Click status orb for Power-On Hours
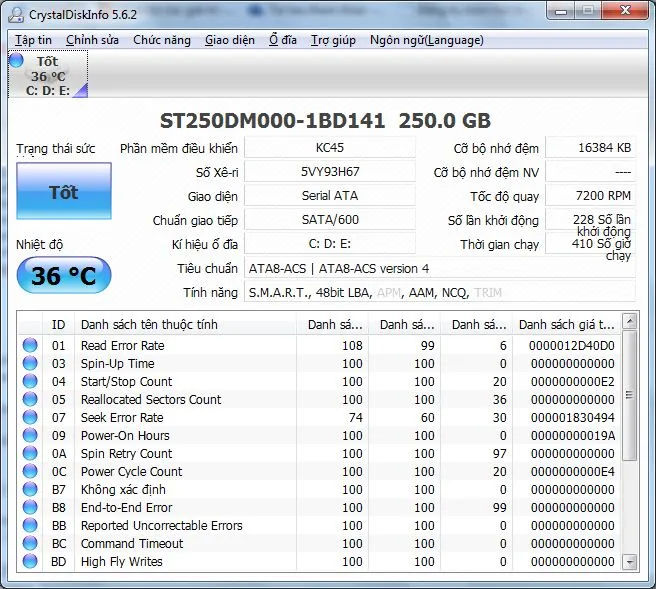 (30, 435)
